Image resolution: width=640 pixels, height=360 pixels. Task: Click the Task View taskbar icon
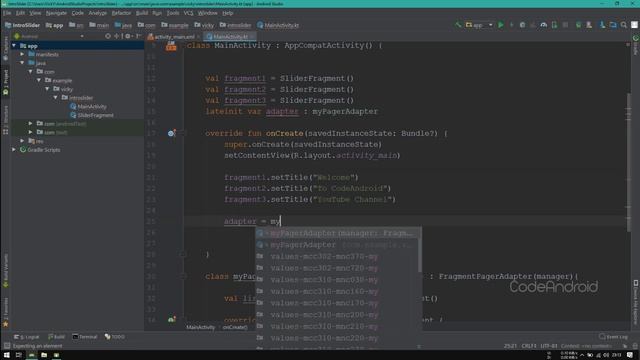(x=19, y=355)
